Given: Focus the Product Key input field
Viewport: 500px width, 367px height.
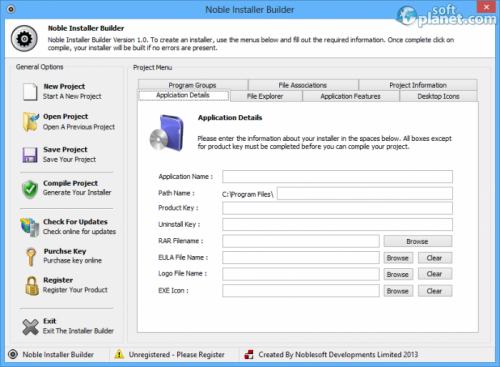Looking at the screenshot, I should tap(337, 208).
